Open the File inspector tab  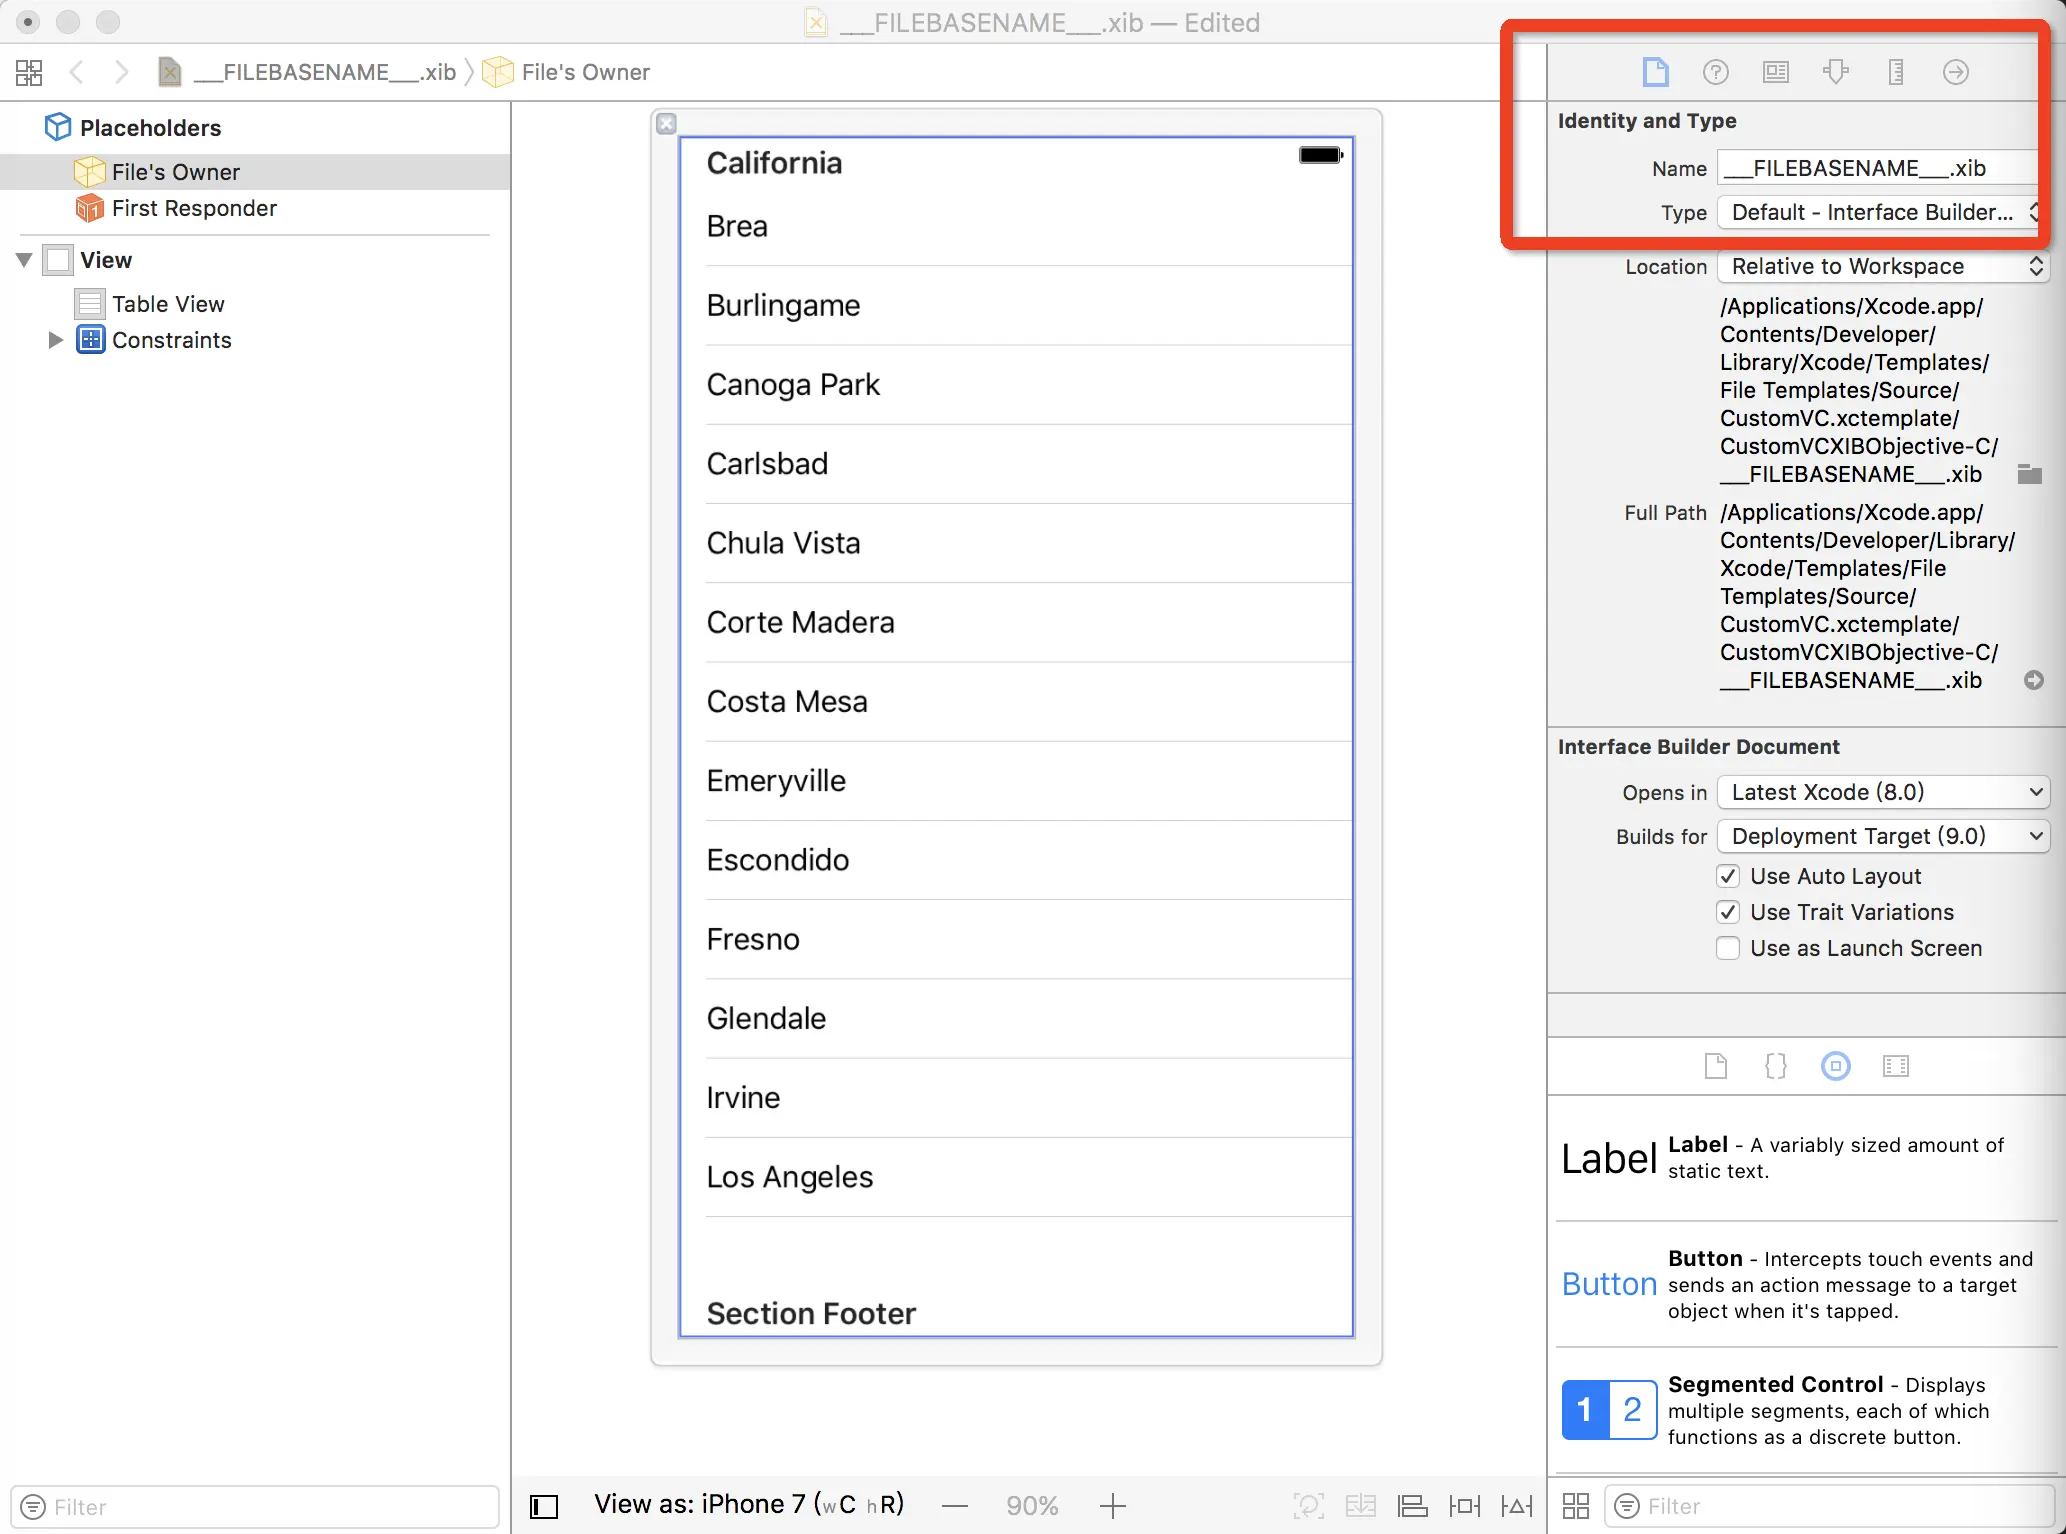1655,72
